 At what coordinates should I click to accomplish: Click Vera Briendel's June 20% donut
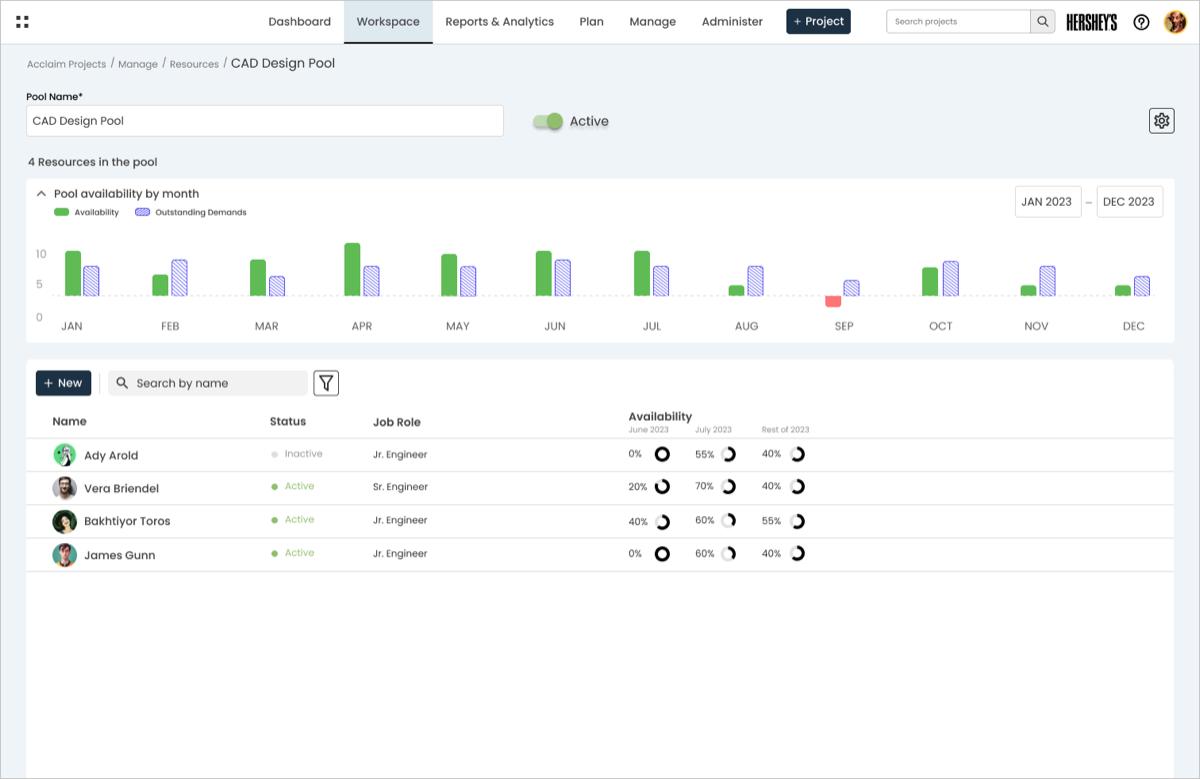coord(662,487)
